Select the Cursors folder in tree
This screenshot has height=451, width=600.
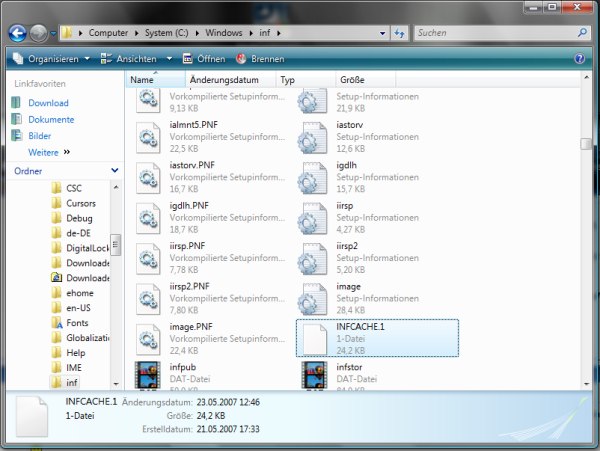pos(81,203)
